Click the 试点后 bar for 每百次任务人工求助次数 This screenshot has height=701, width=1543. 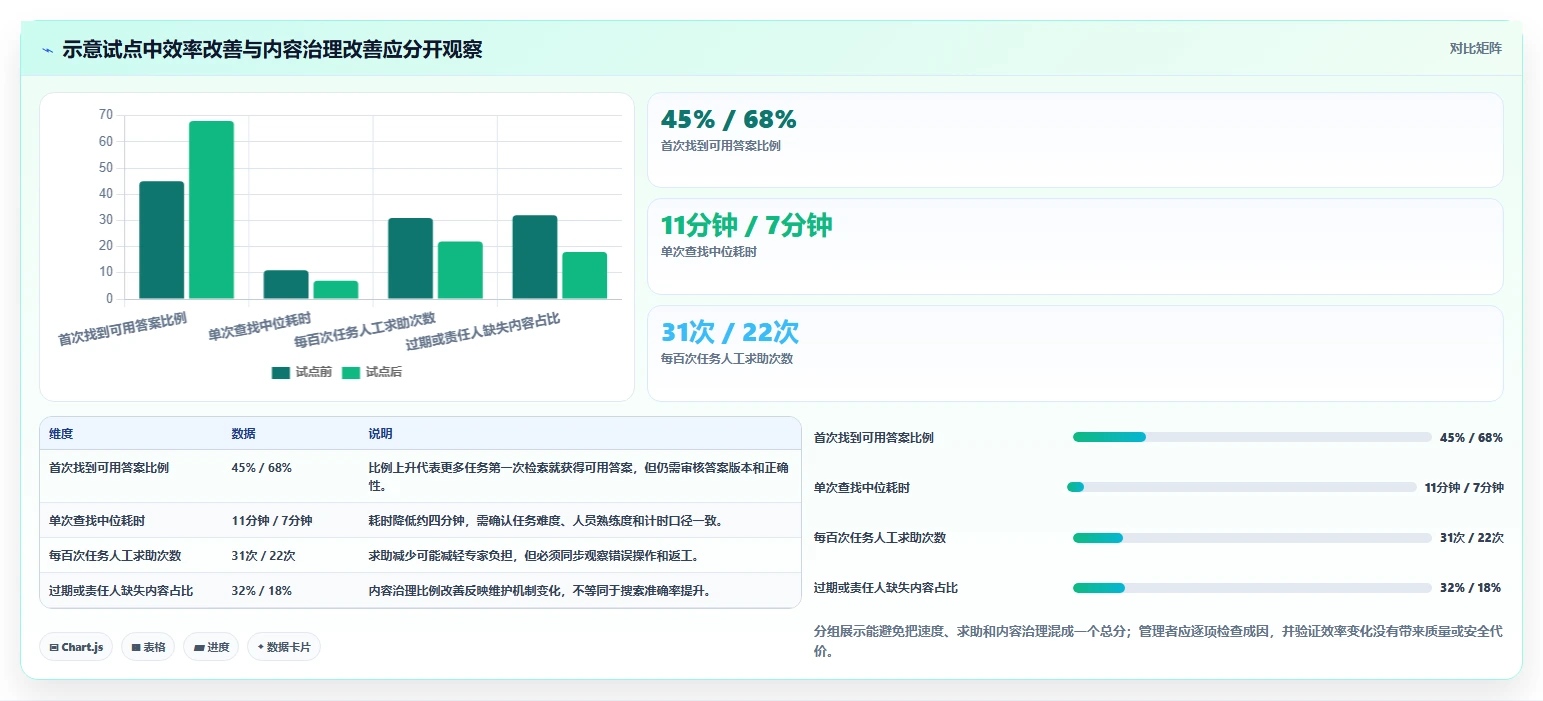[x=460, y=270]
